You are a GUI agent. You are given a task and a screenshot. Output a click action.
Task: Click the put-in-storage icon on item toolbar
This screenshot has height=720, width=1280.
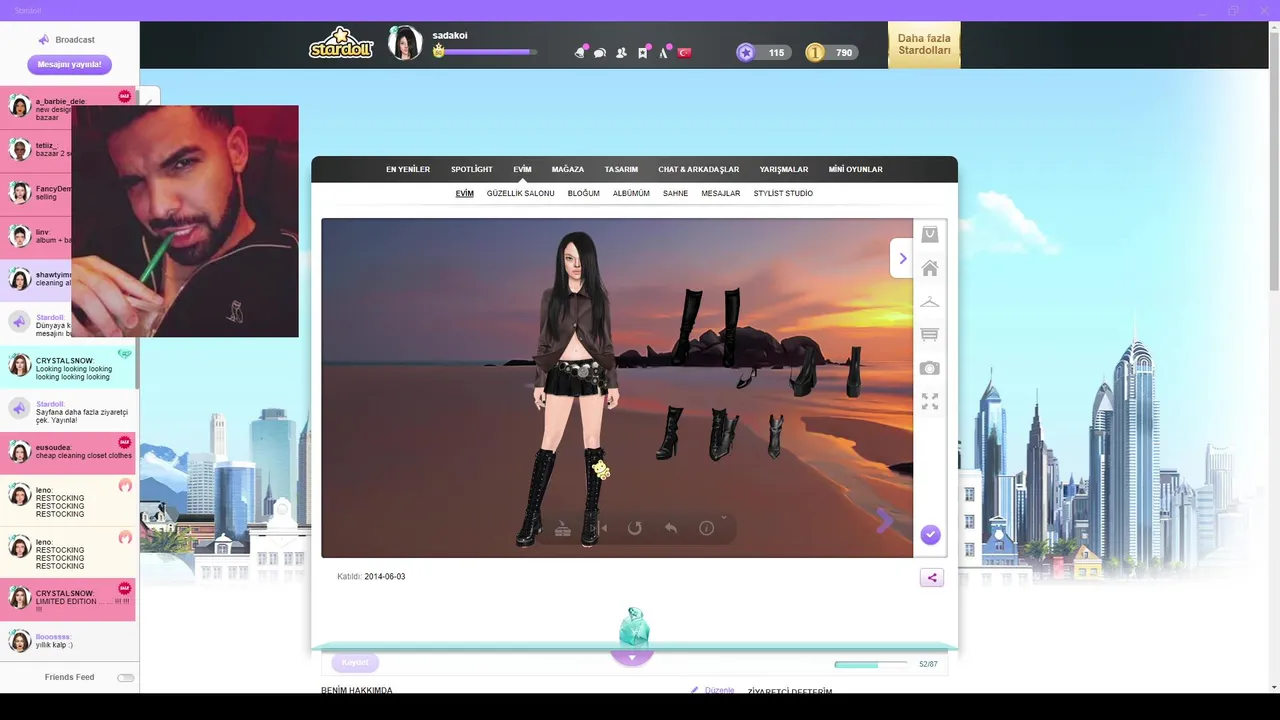click(563, 528)
